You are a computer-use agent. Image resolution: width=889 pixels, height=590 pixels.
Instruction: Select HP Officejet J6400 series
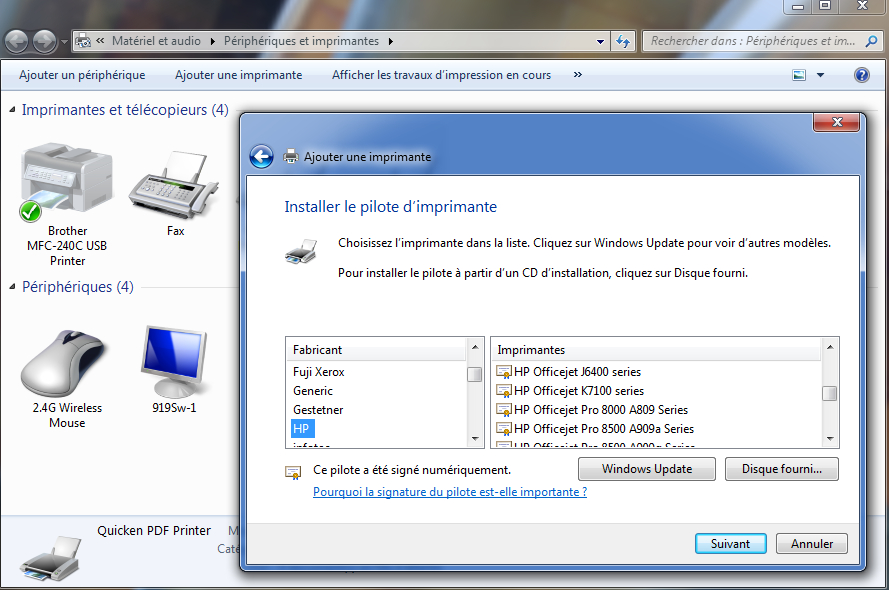click(569, 372)
